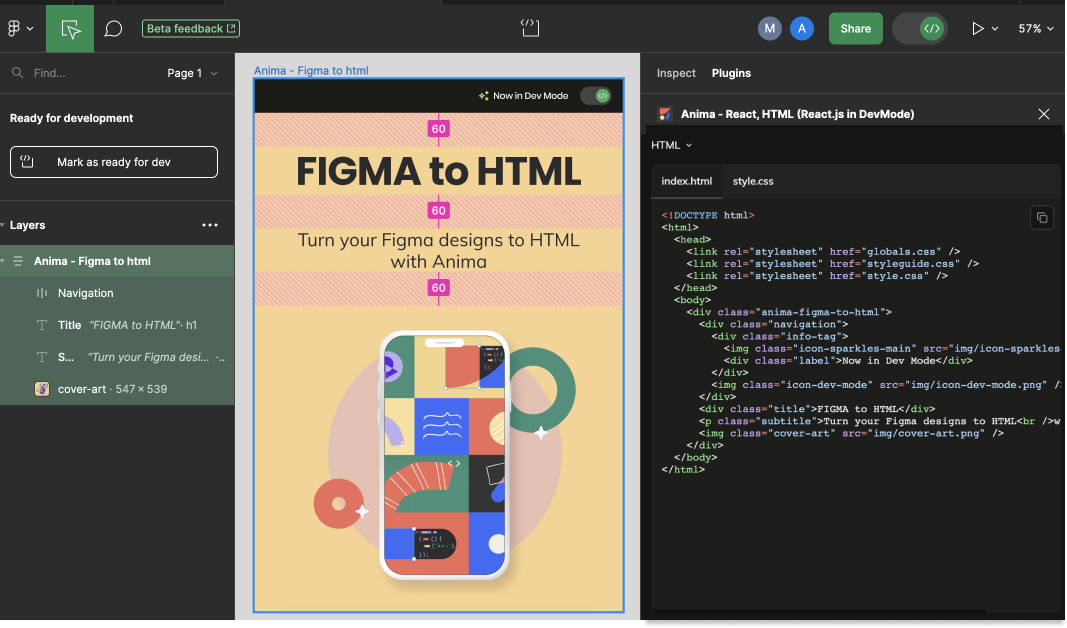This screenshot has width=1067, height=628.
Task: Select the Move cursor tool
Action: coord(70,29)
